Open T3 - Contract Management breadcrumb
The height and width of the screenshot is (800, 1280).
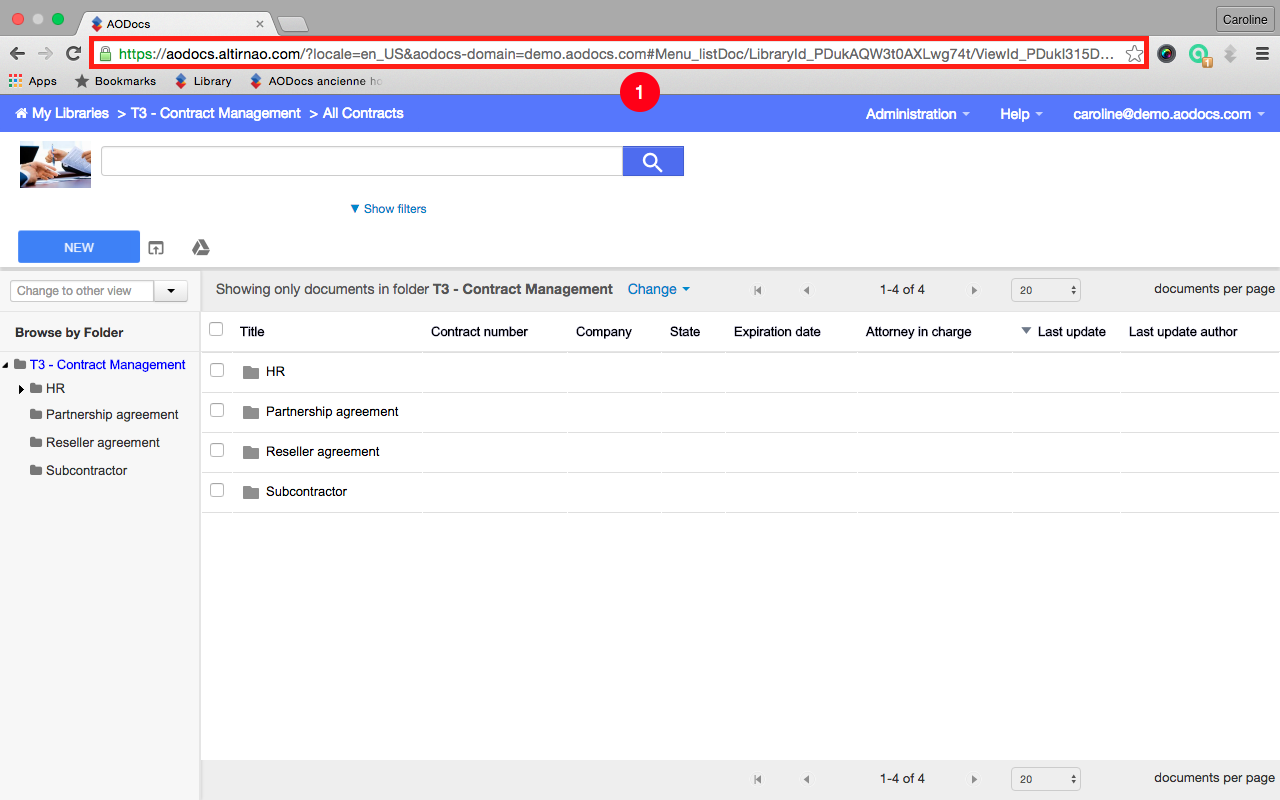216,113
